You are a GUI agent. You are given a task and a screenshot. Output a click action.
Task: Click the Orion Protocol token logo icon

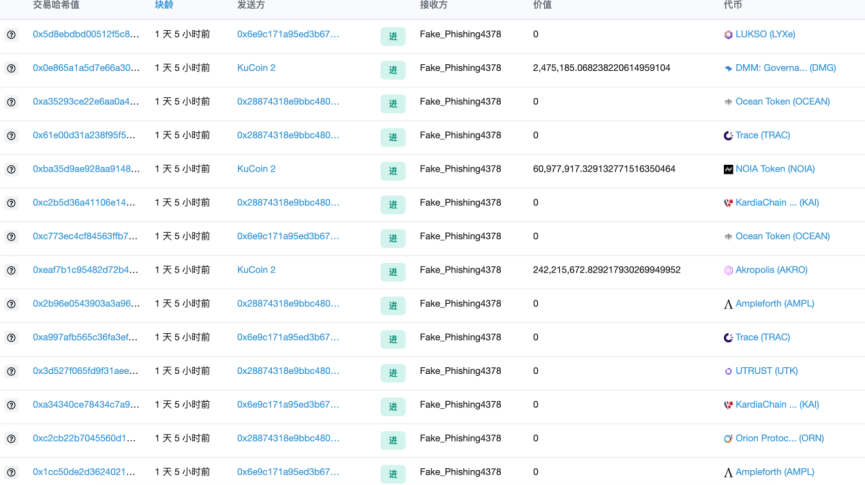(728, 439)
